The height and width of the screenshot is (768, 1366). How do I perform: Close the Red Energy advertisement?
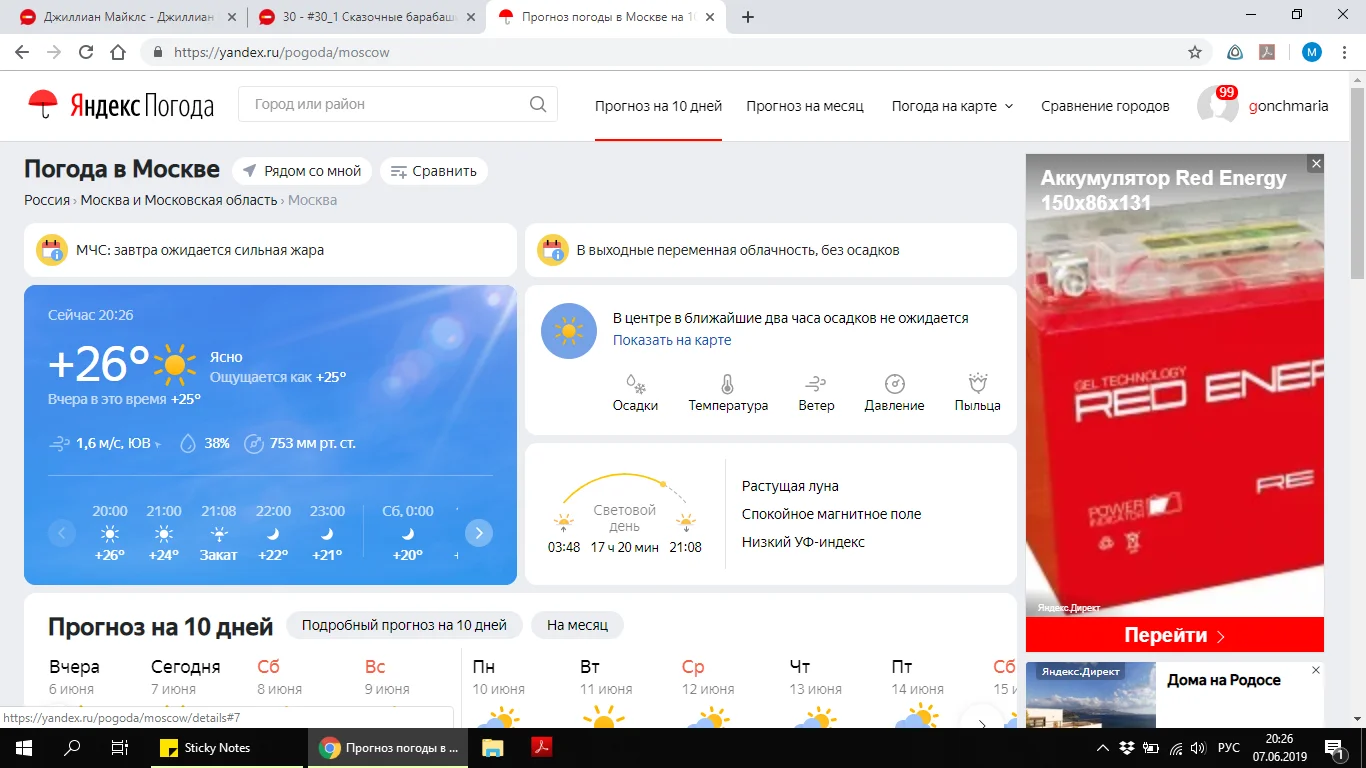tap(1316, 163)
